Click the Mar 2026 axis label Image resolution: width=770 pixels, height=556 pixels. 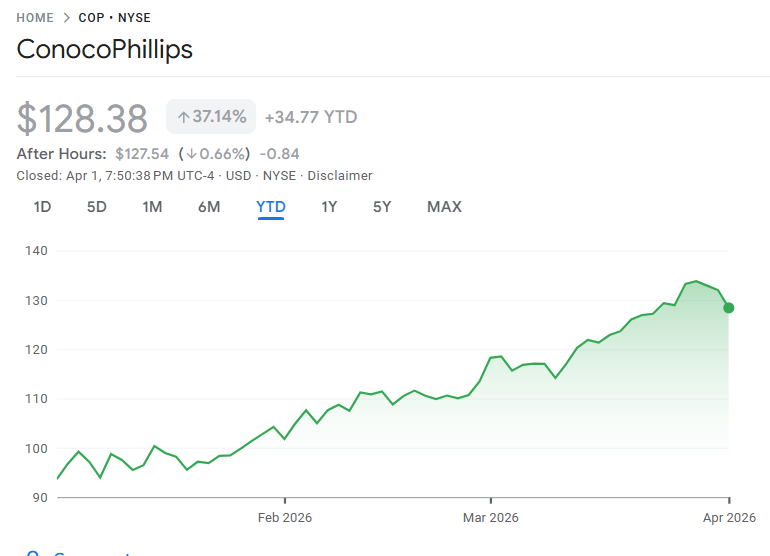coord(490,518)
